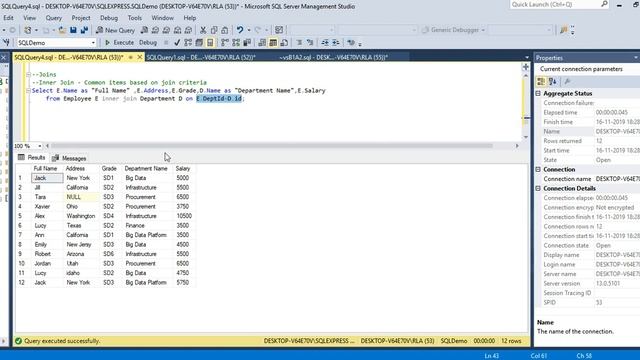Click the Parse query checkmark icon
The height and width of the screenshot is (360, 640).
(x=177, y=42)
